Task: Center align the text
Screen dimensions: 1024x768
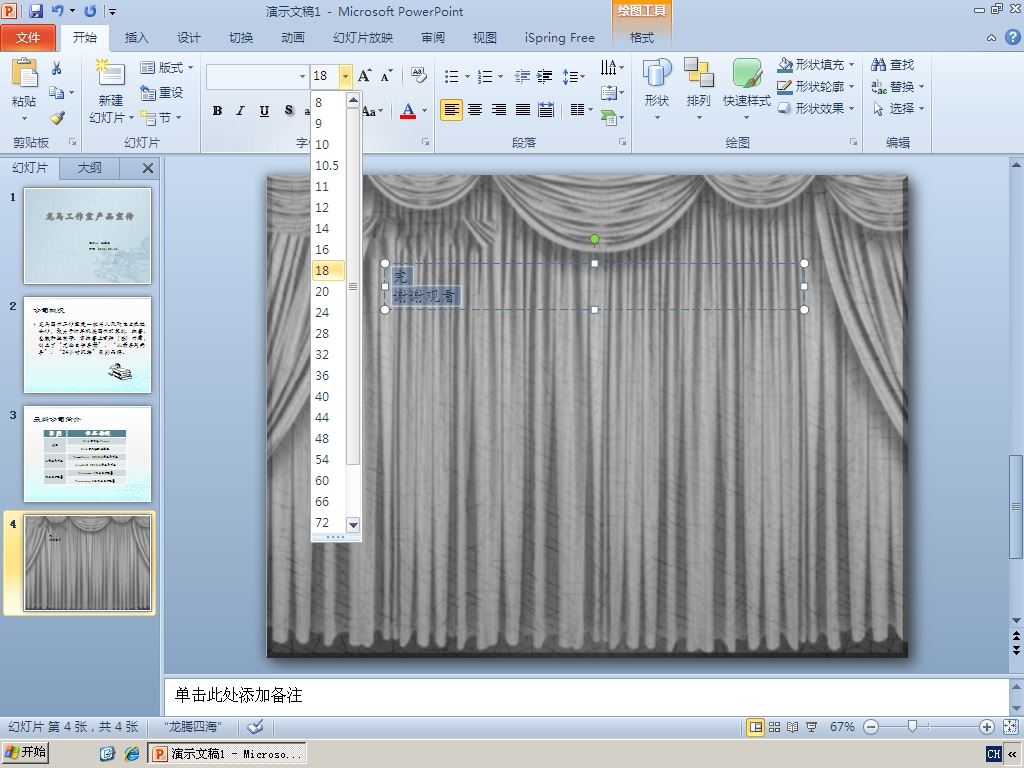Action: tap(475, 110)
